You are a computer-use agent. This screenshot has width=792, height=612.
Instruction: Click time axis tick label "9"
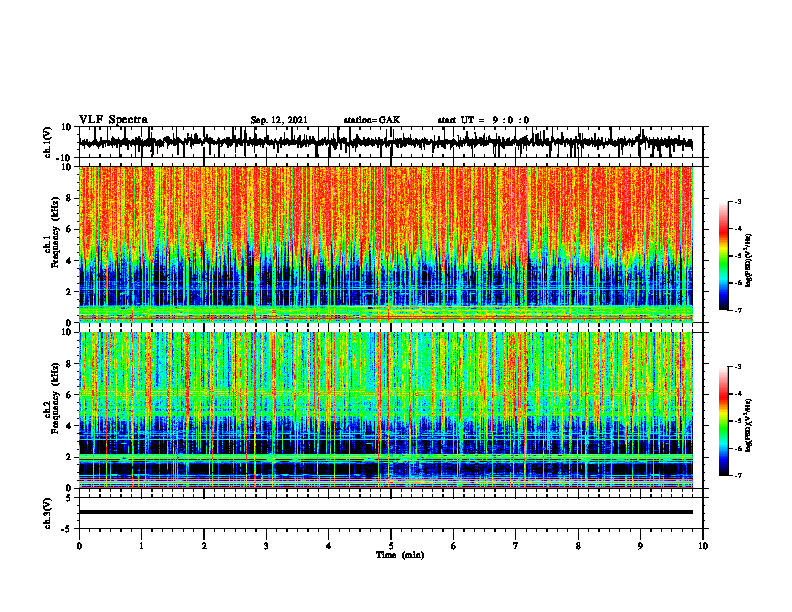coord(640,546)
